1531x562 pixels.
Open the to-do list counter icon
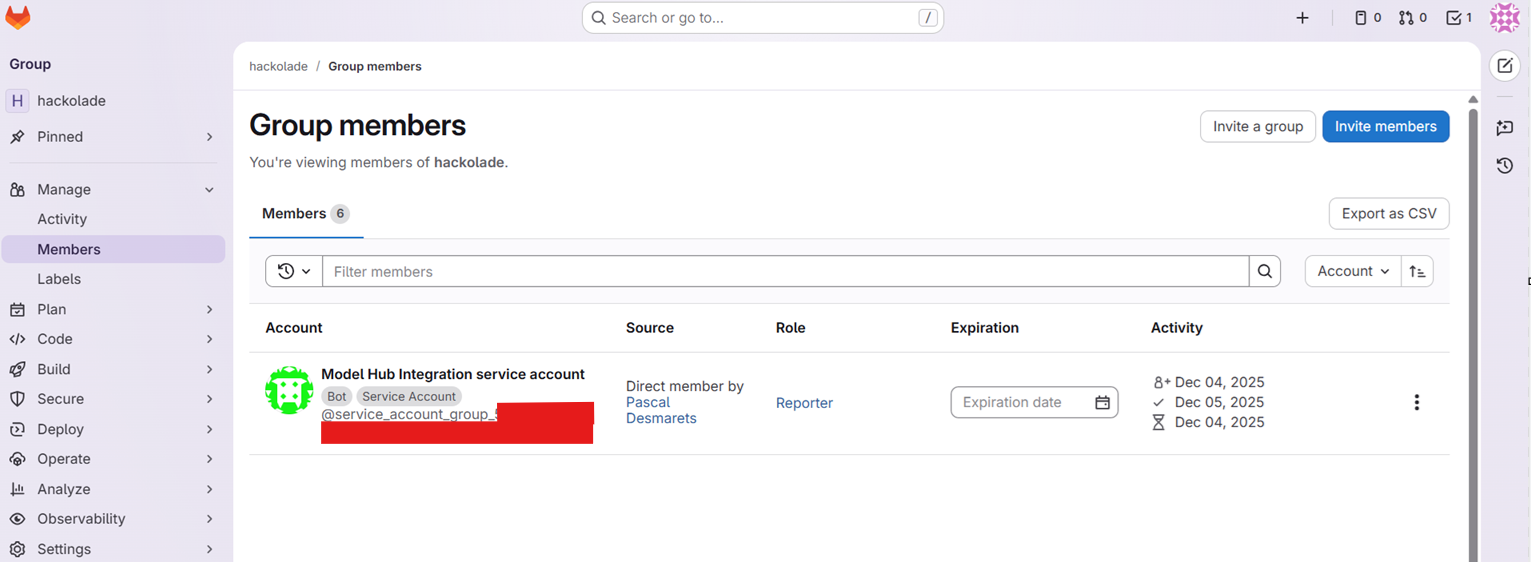click(1459, 18)
